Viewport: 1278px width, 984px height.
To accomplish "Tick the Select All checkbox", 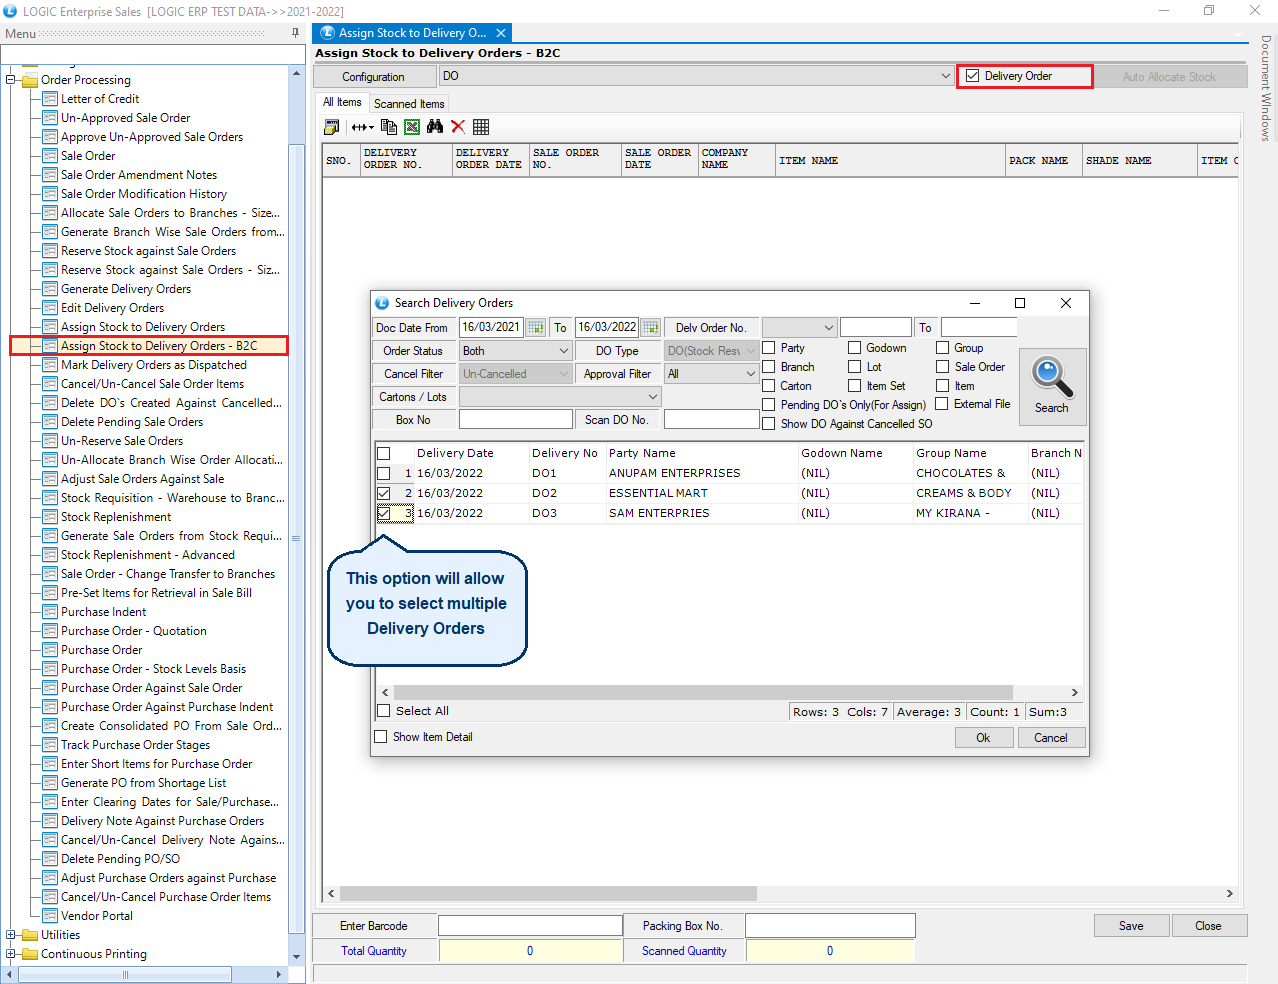I will 384,711.
